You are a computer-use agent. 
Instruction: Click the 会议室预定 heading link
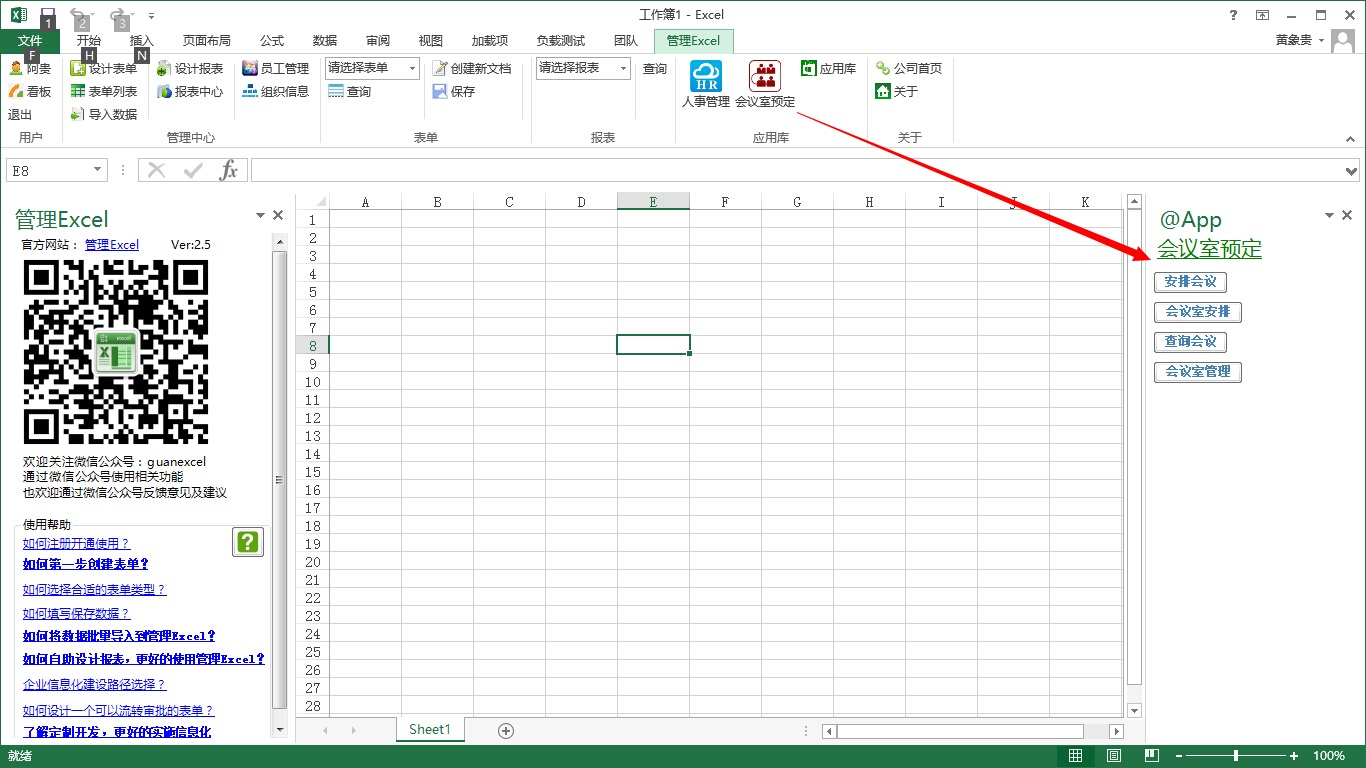click(1209, 249)
